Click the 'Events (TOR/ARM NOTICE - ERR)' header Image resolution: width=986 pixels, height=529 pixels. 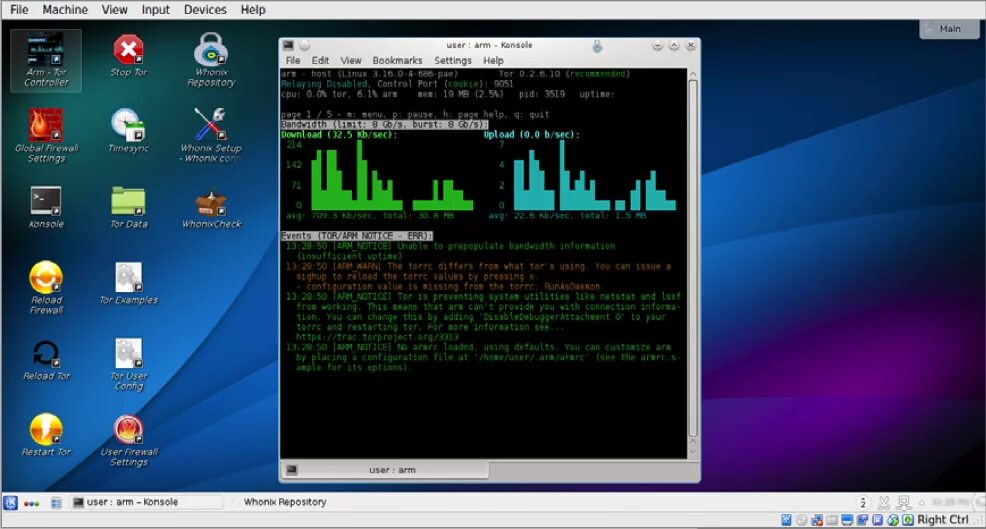coord(357,236)
